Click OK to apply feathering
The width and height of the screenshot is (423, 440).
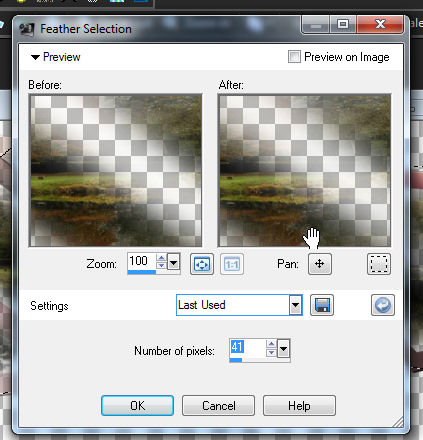[137, 406]
